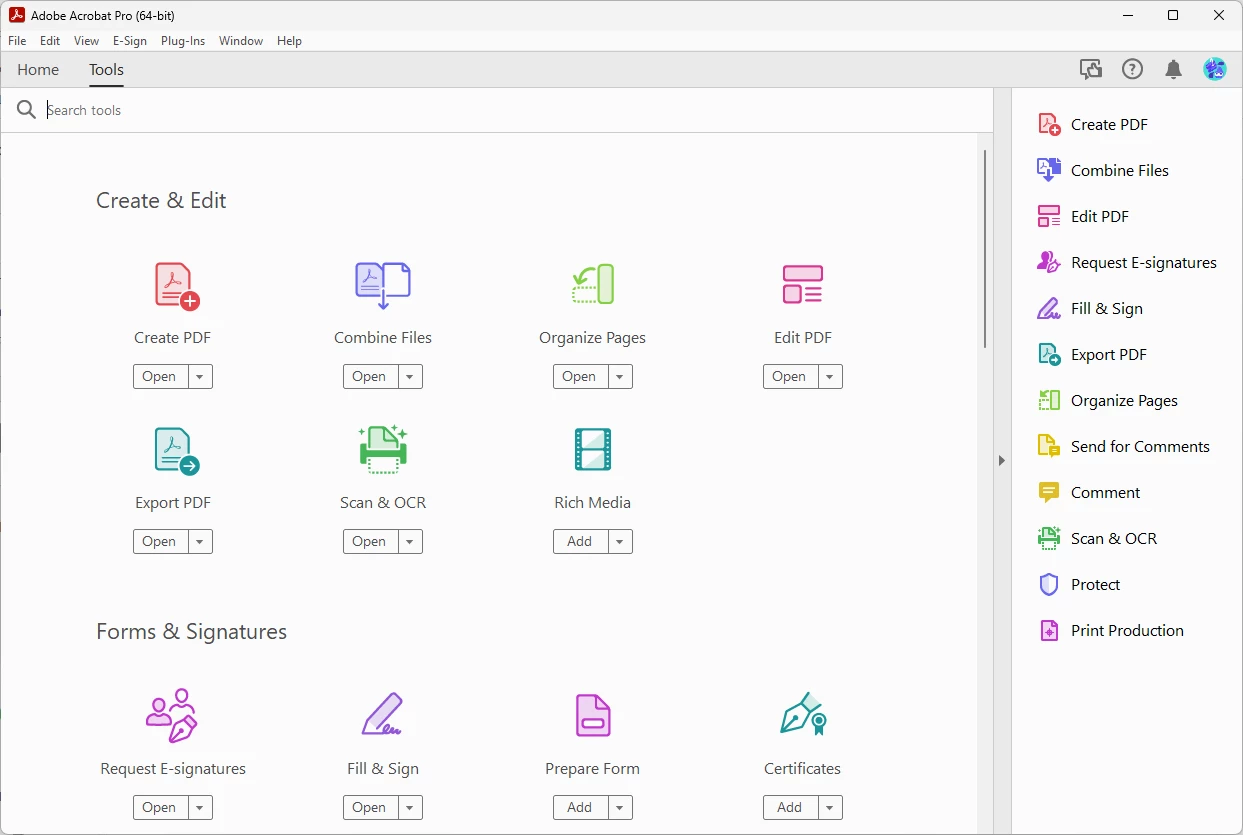
Task: Select Request E-signatures icon in right sidebar
Action: click(x=1049, y=263)
